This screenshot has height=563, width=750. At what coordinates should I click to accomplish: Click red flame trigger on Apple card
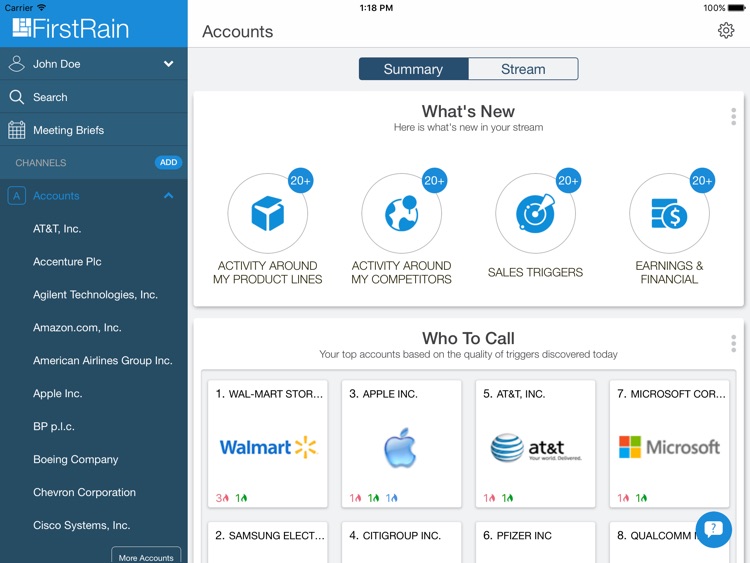pos(355,498)
